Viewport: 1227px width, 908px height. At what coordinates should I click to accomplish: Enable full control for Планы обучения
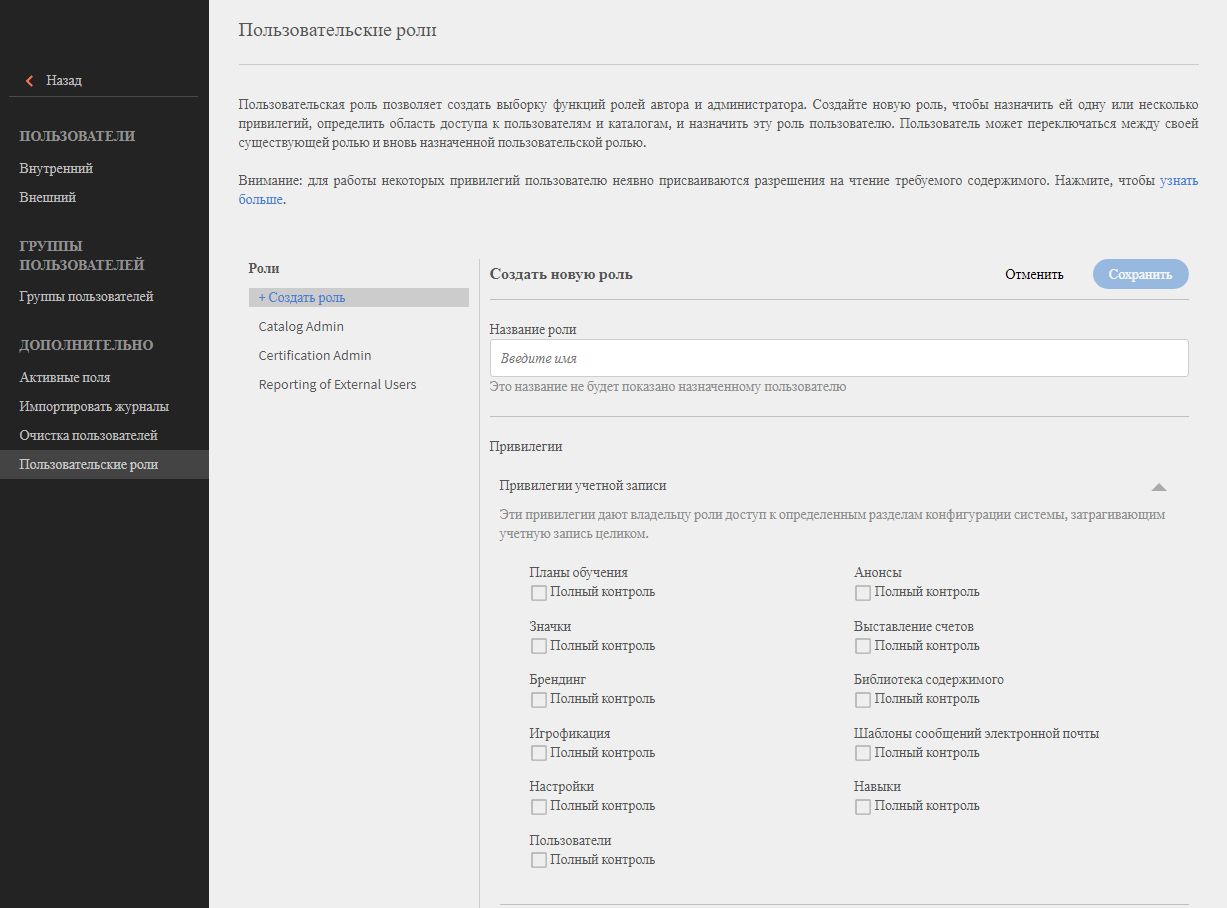pos(539,593)
